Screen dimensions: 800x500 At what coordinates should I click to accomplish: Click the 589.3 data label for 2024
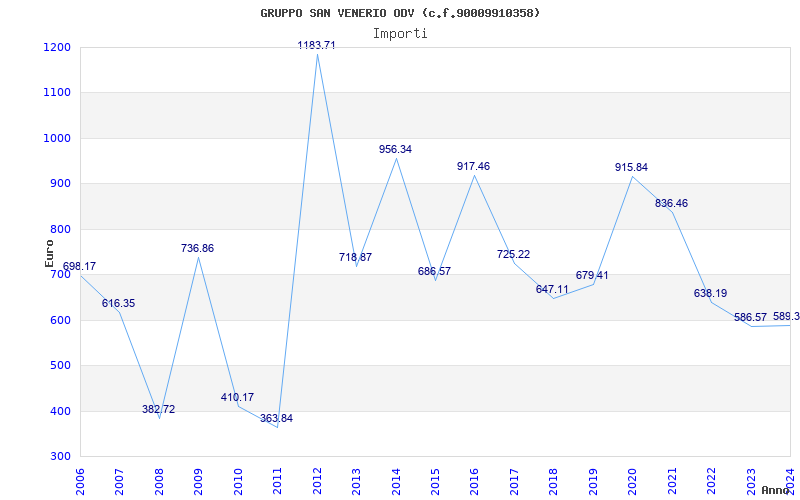pyautogui.click(x=786, y=316)
